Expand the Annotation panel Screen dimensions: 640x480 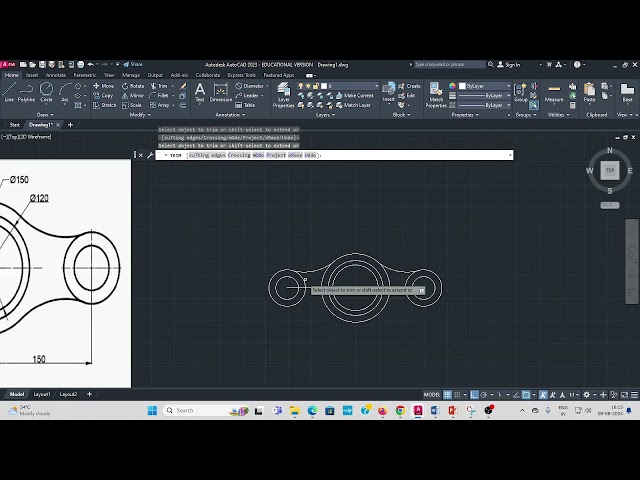(x=230, y=115)
